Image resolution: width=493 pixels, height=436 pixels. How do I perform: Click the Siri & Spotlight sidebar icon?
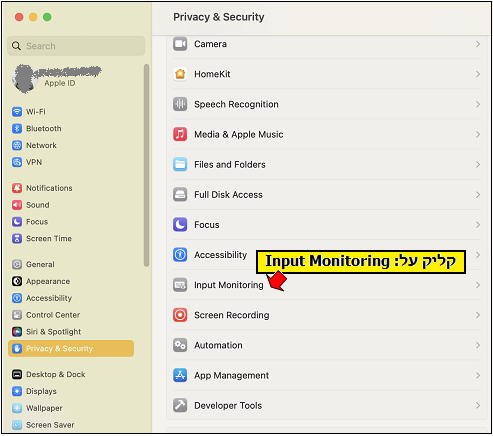[17, 332]
